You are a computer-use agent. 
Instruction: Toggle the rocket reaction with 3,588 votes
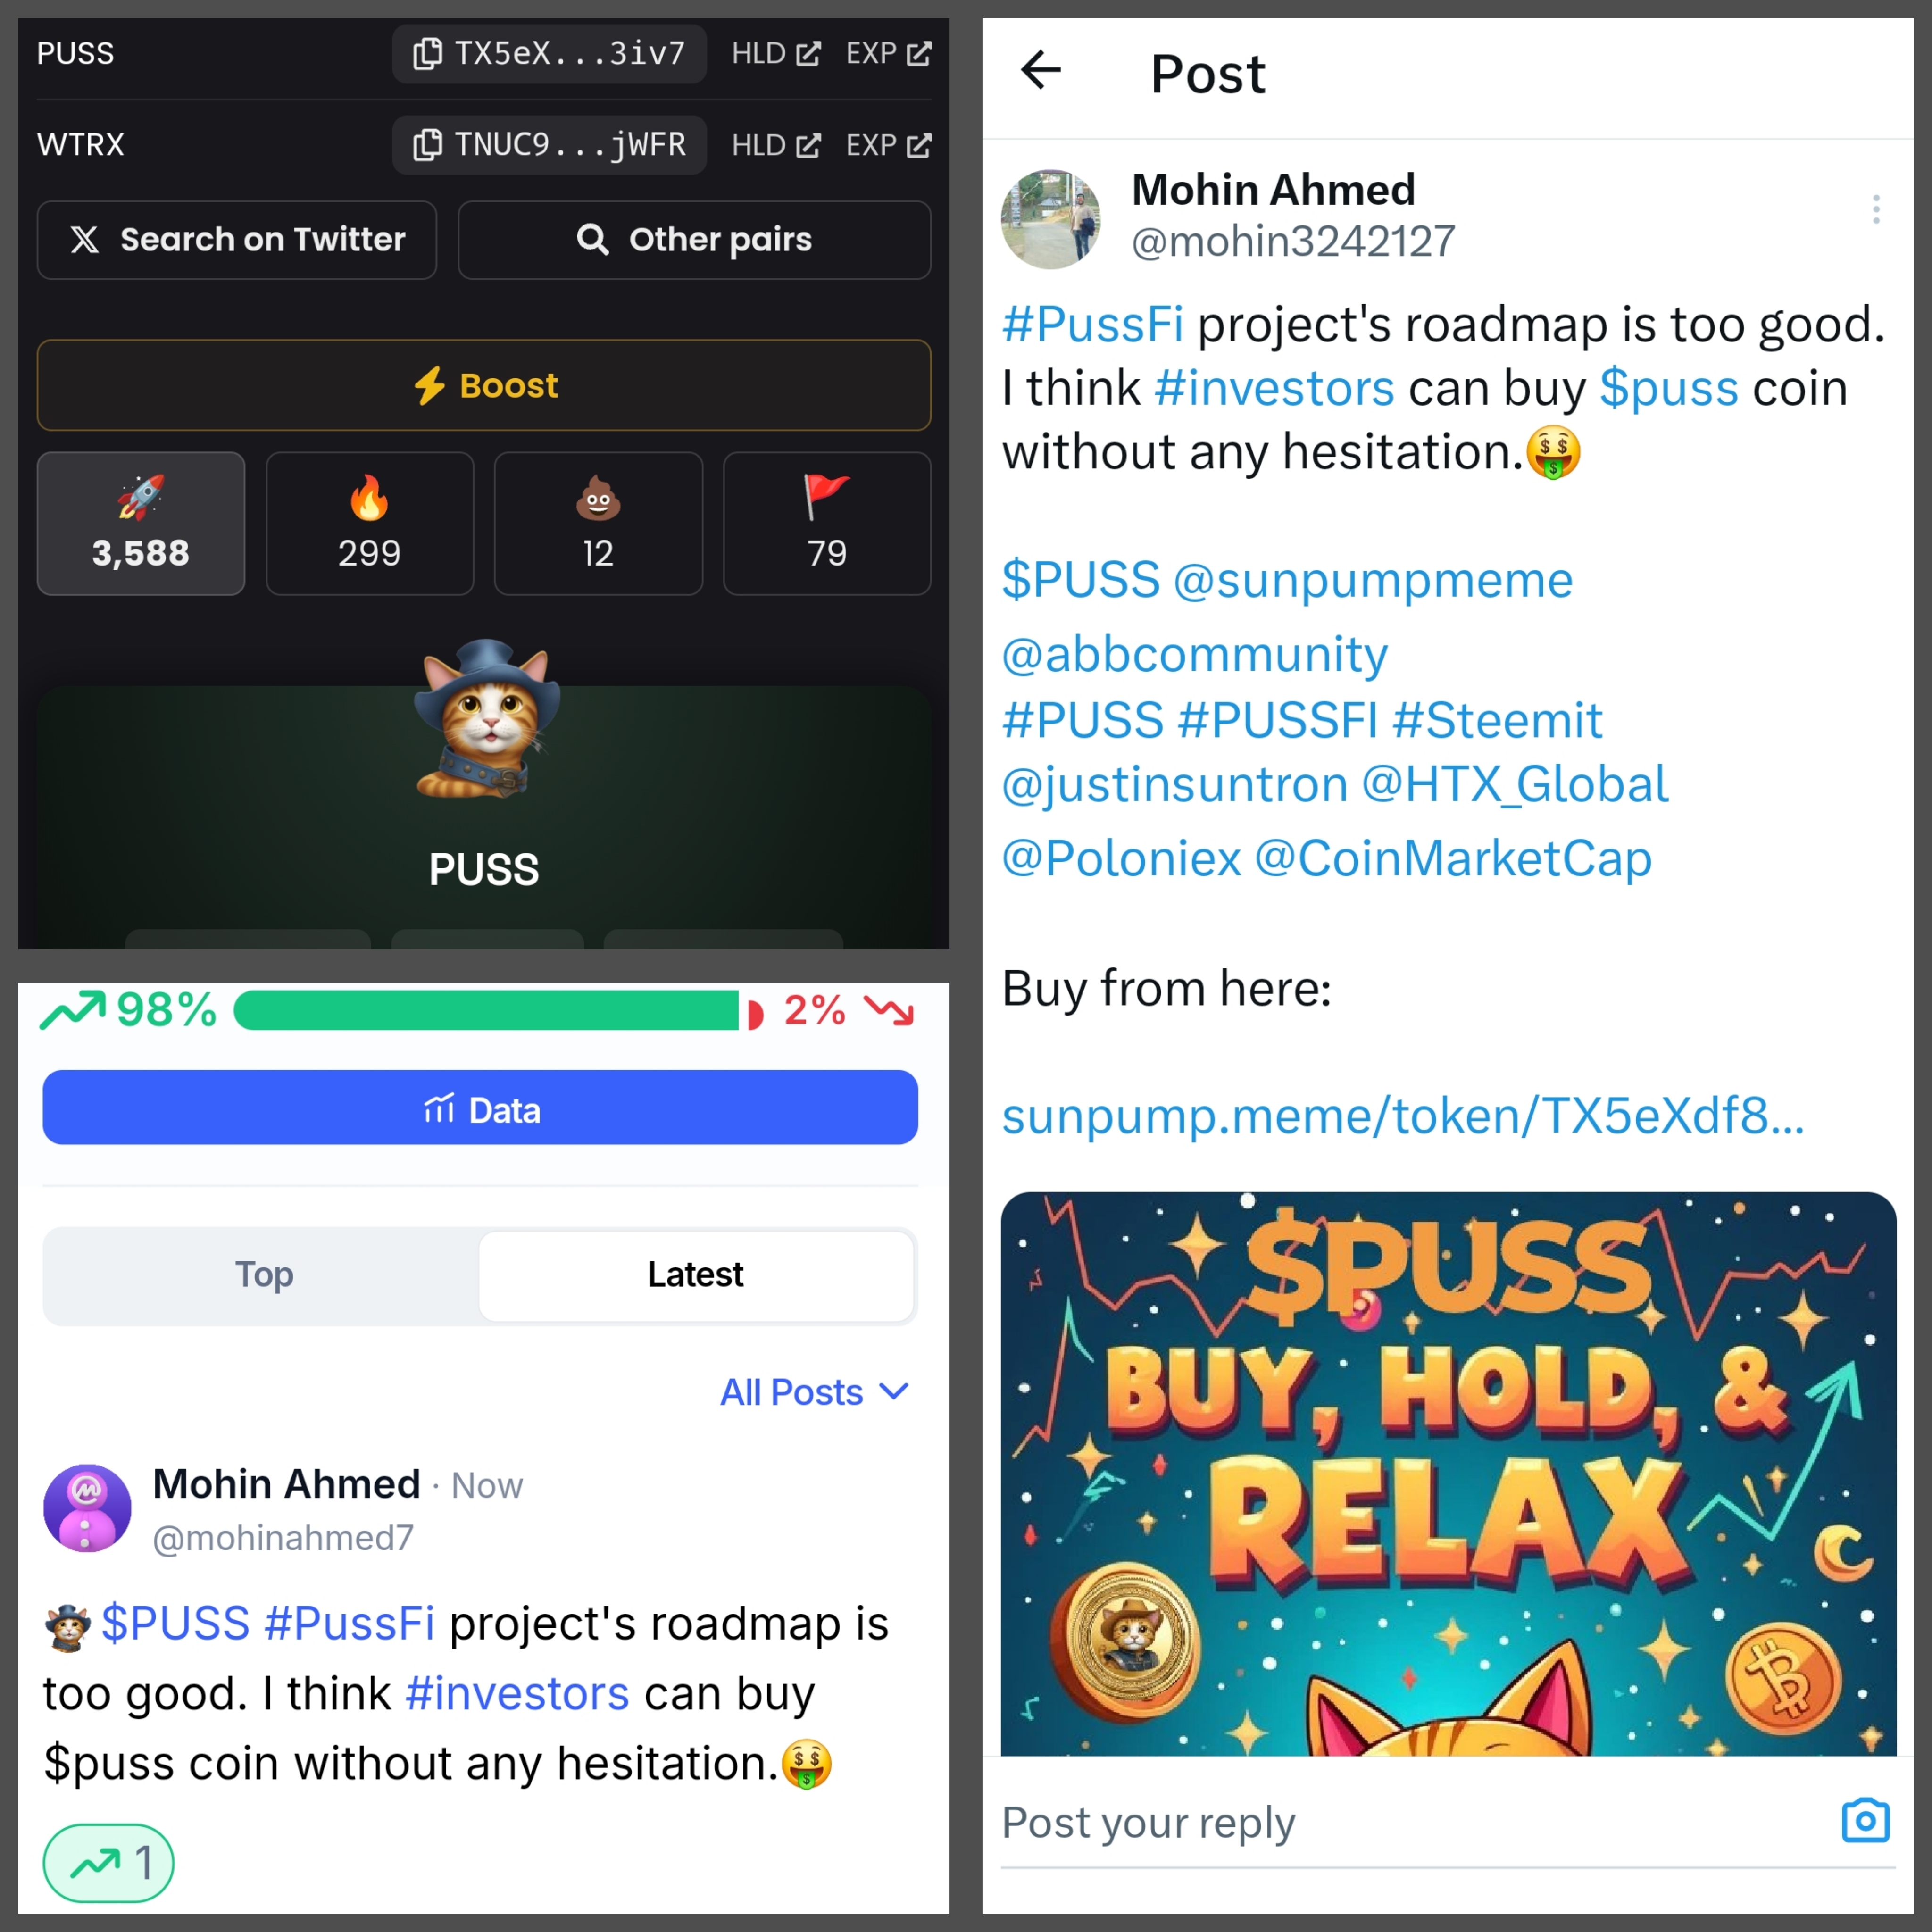coord(141,523)
